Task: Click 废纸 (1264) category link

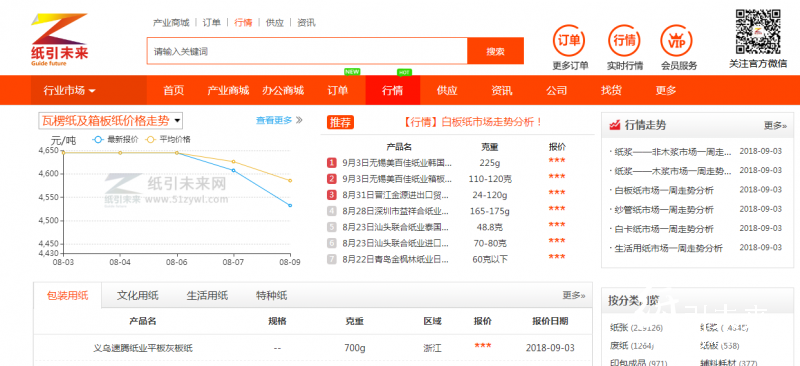Action: pyautogui.click(x=632, y=346)
